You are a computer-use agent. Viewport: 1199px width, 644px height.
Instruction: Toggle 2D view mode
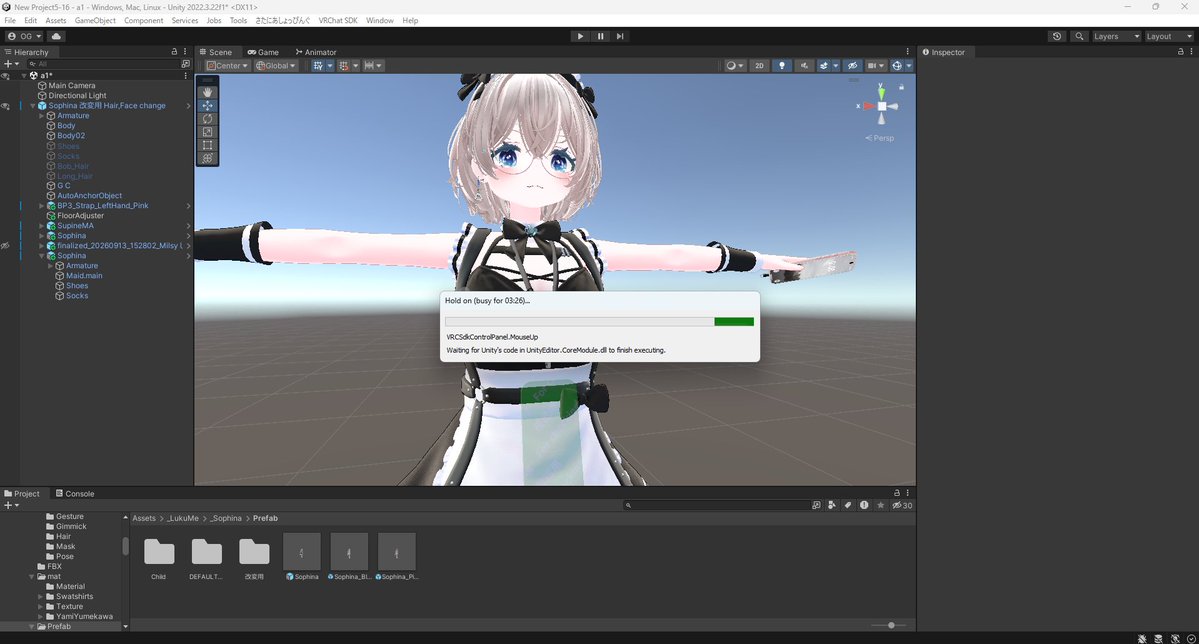pyautogui.click(x=759, y=66)
